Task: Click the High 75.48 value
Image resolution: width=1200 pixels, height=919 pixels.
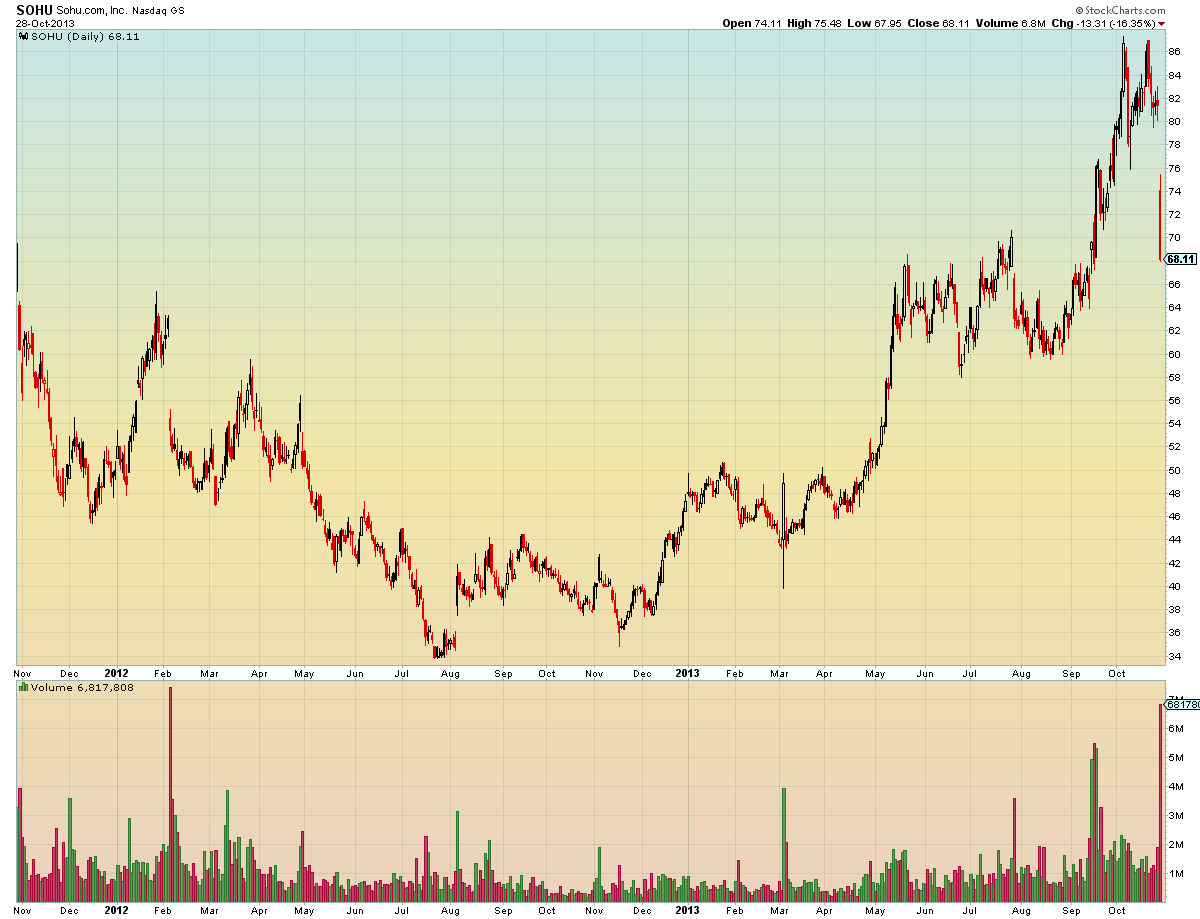Action: (814, 23)
